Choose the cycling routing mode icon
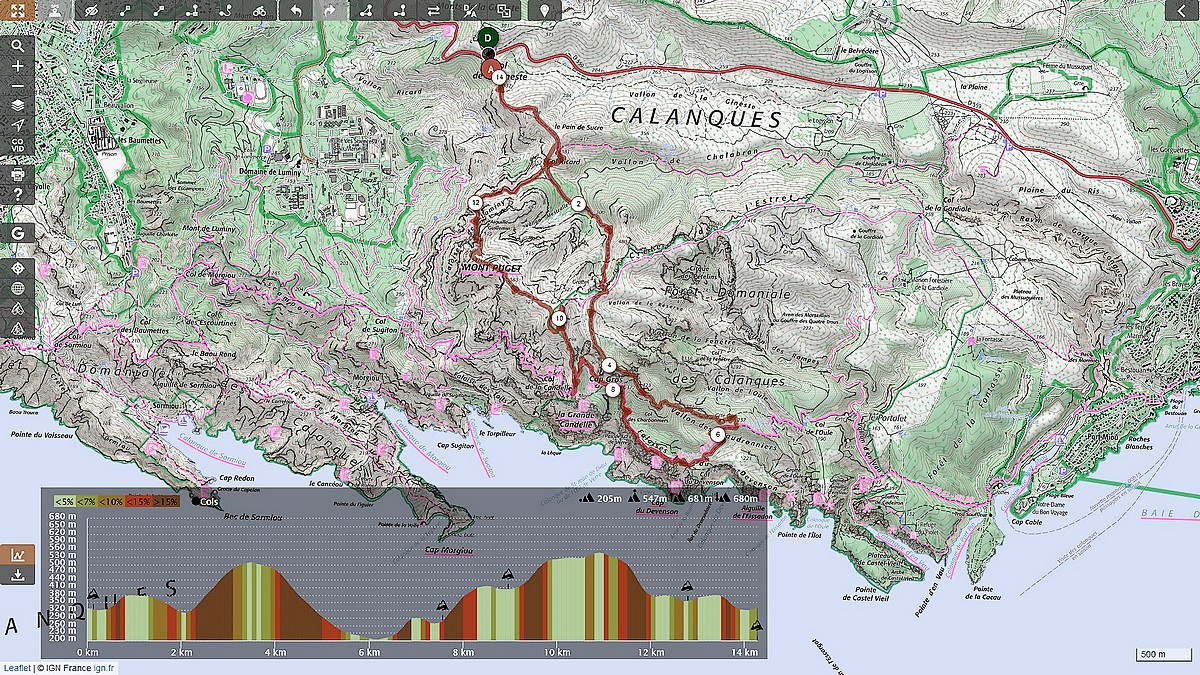 coord(259,11)
